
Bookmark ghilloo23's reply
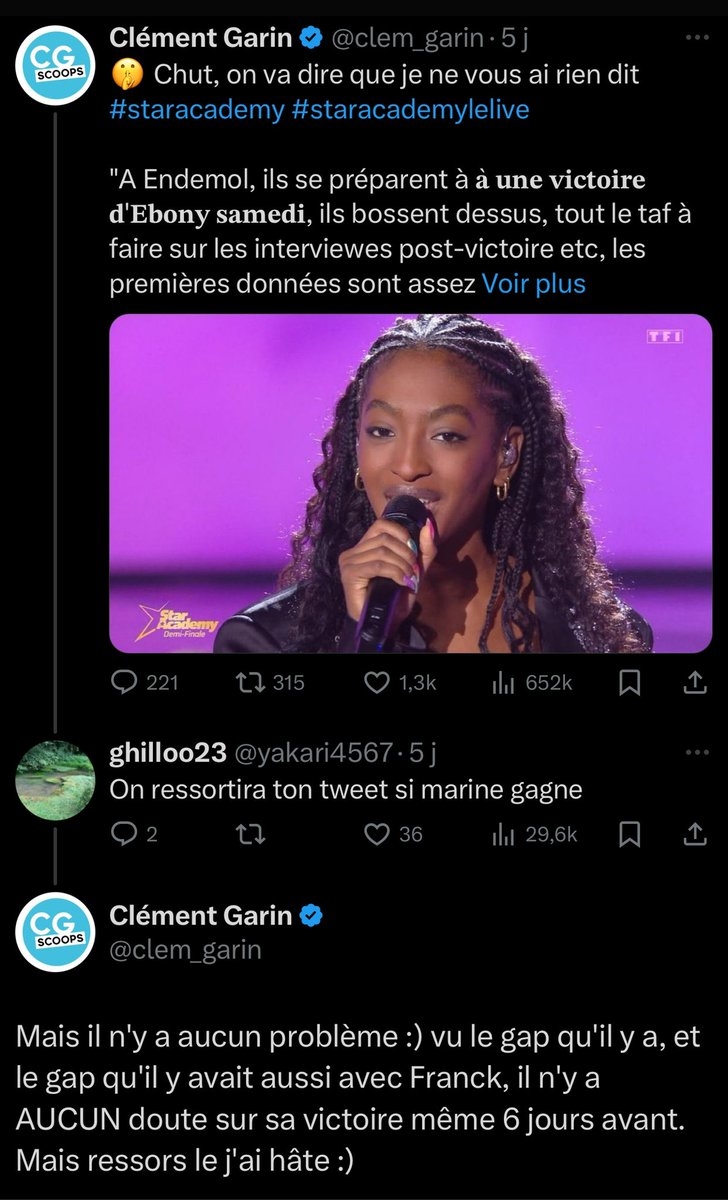coord(629,833)
